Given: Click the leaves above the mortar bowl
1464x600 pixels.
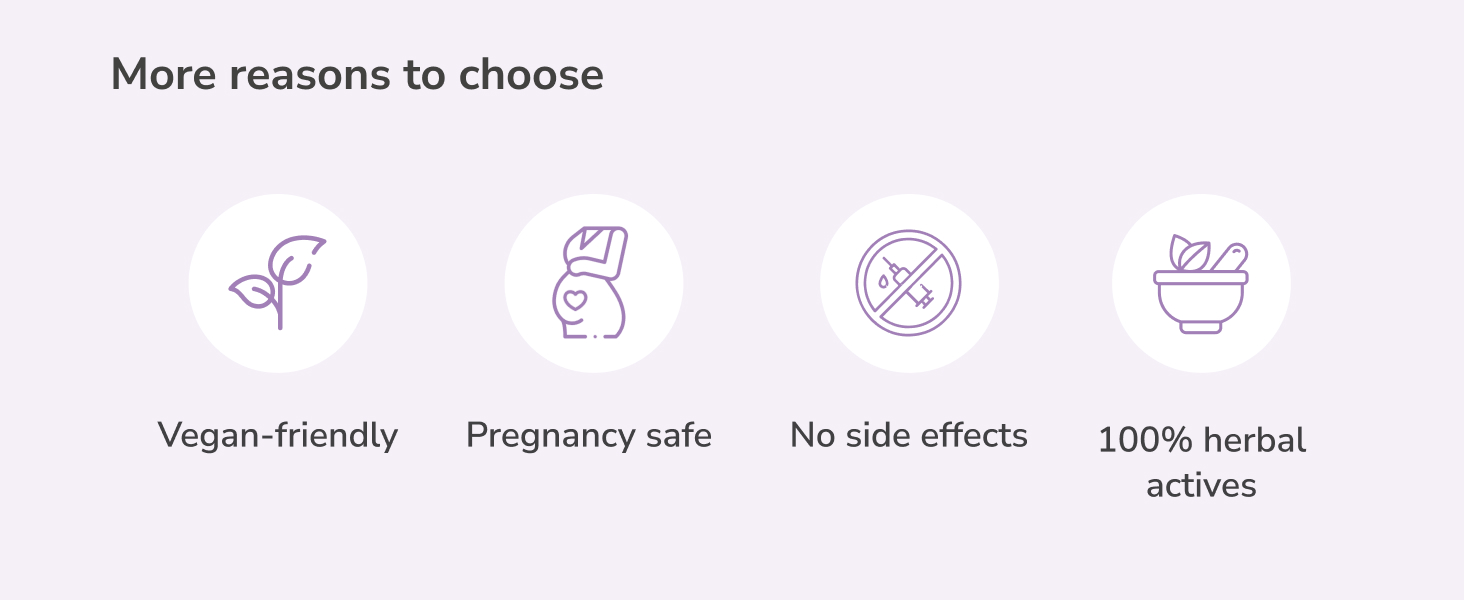Looking at the screenshot, I should (x=1188, y=254).
